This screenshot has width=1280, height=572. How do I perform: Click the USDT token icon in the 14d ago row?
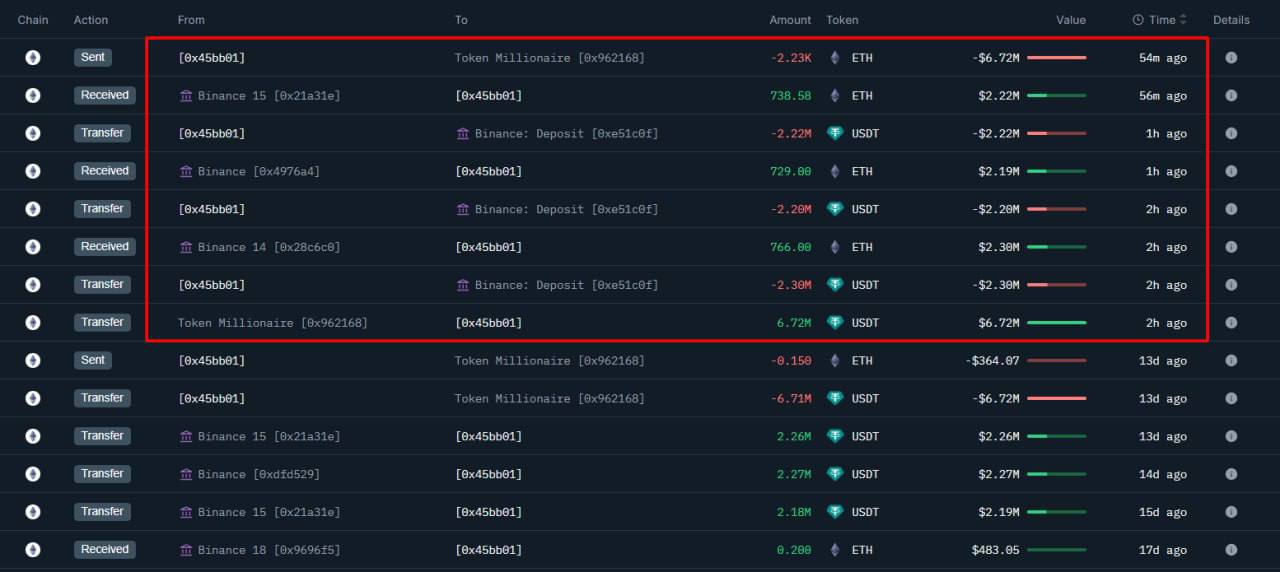[835, 474]
